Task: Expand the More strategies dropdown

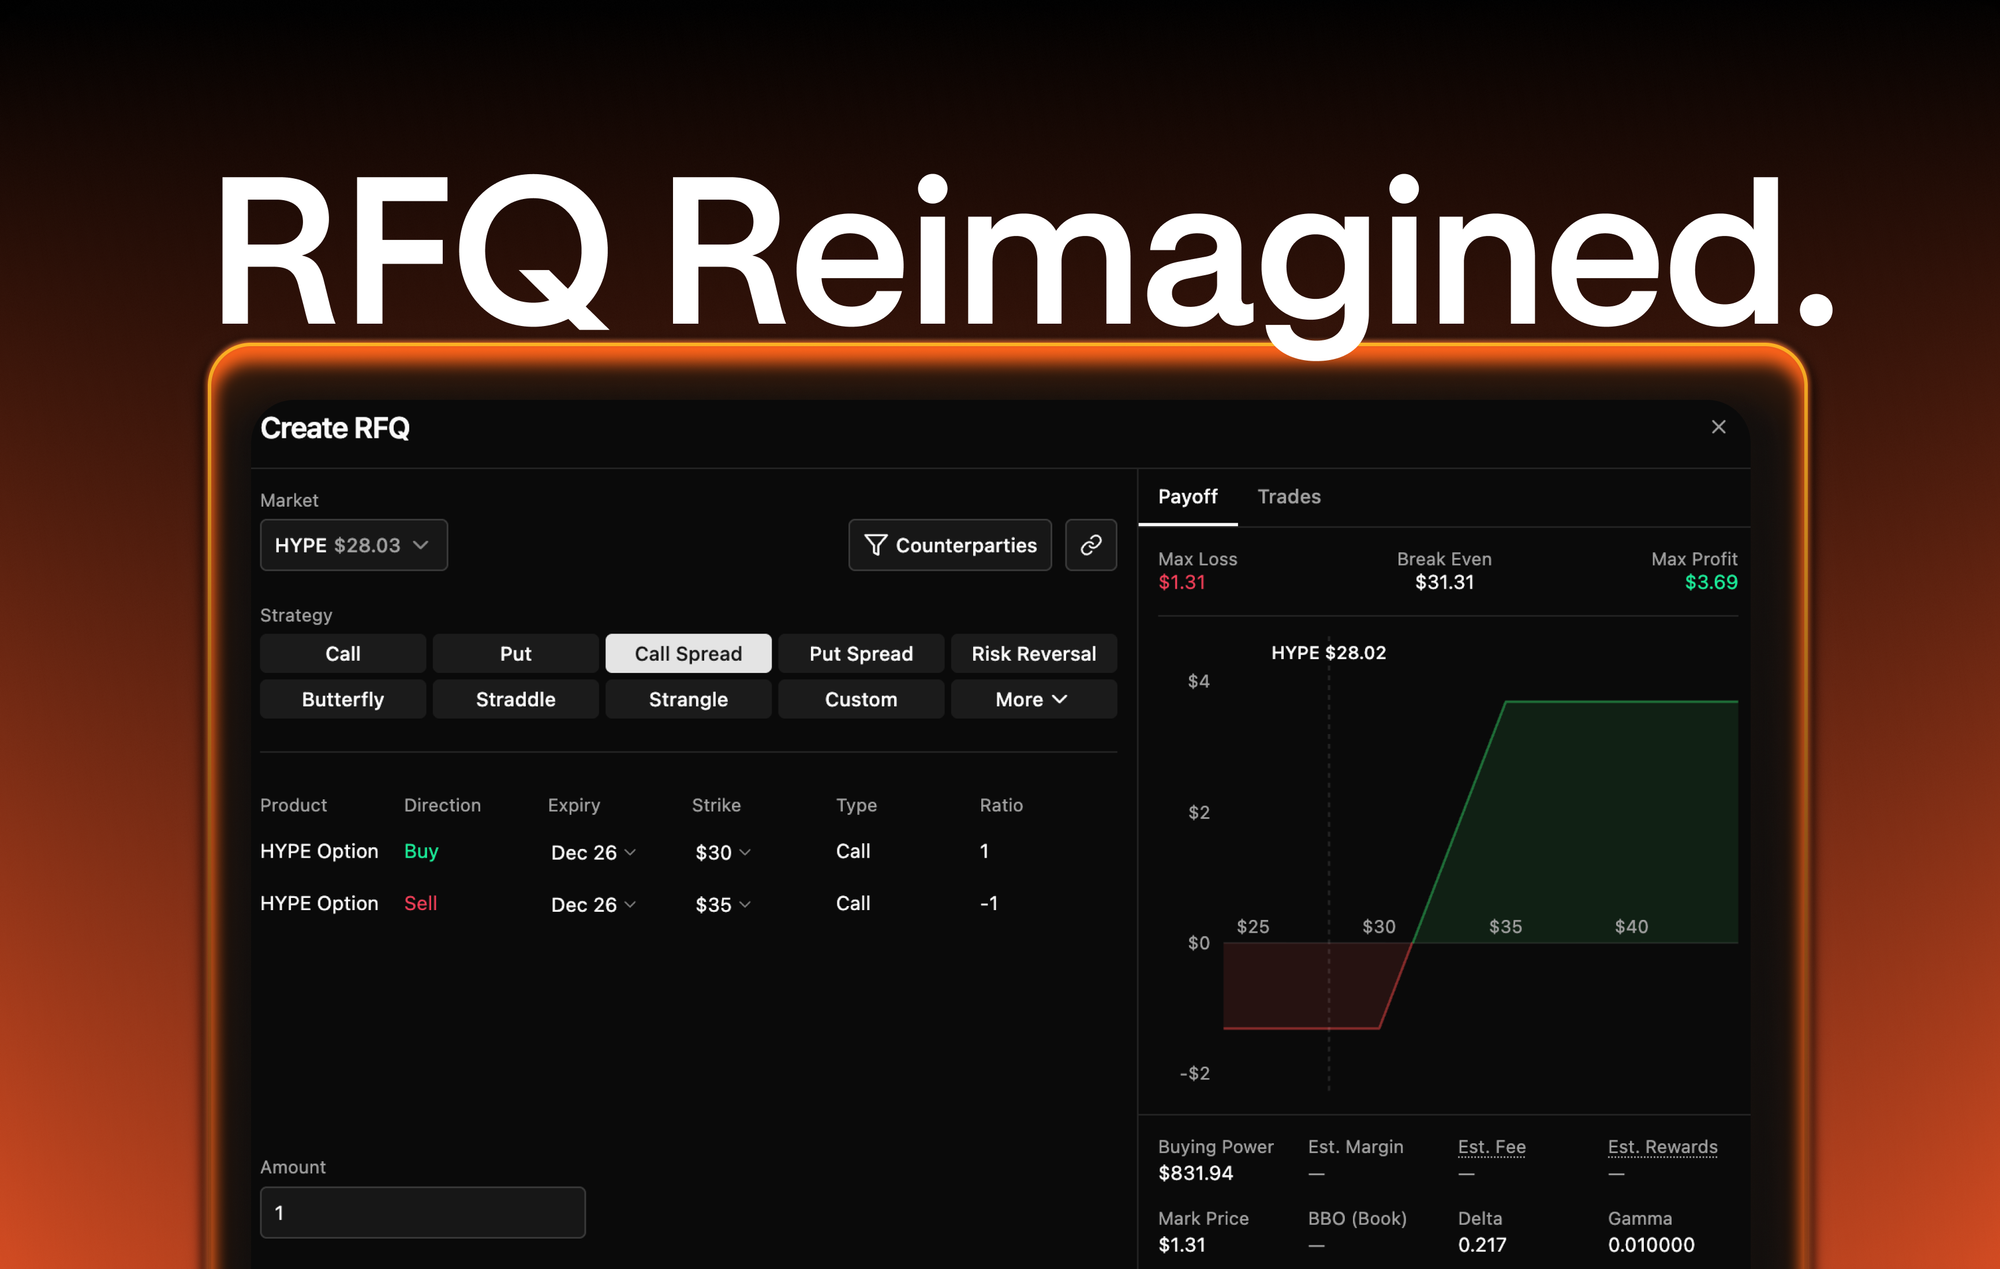Action: coord(1033,699)
